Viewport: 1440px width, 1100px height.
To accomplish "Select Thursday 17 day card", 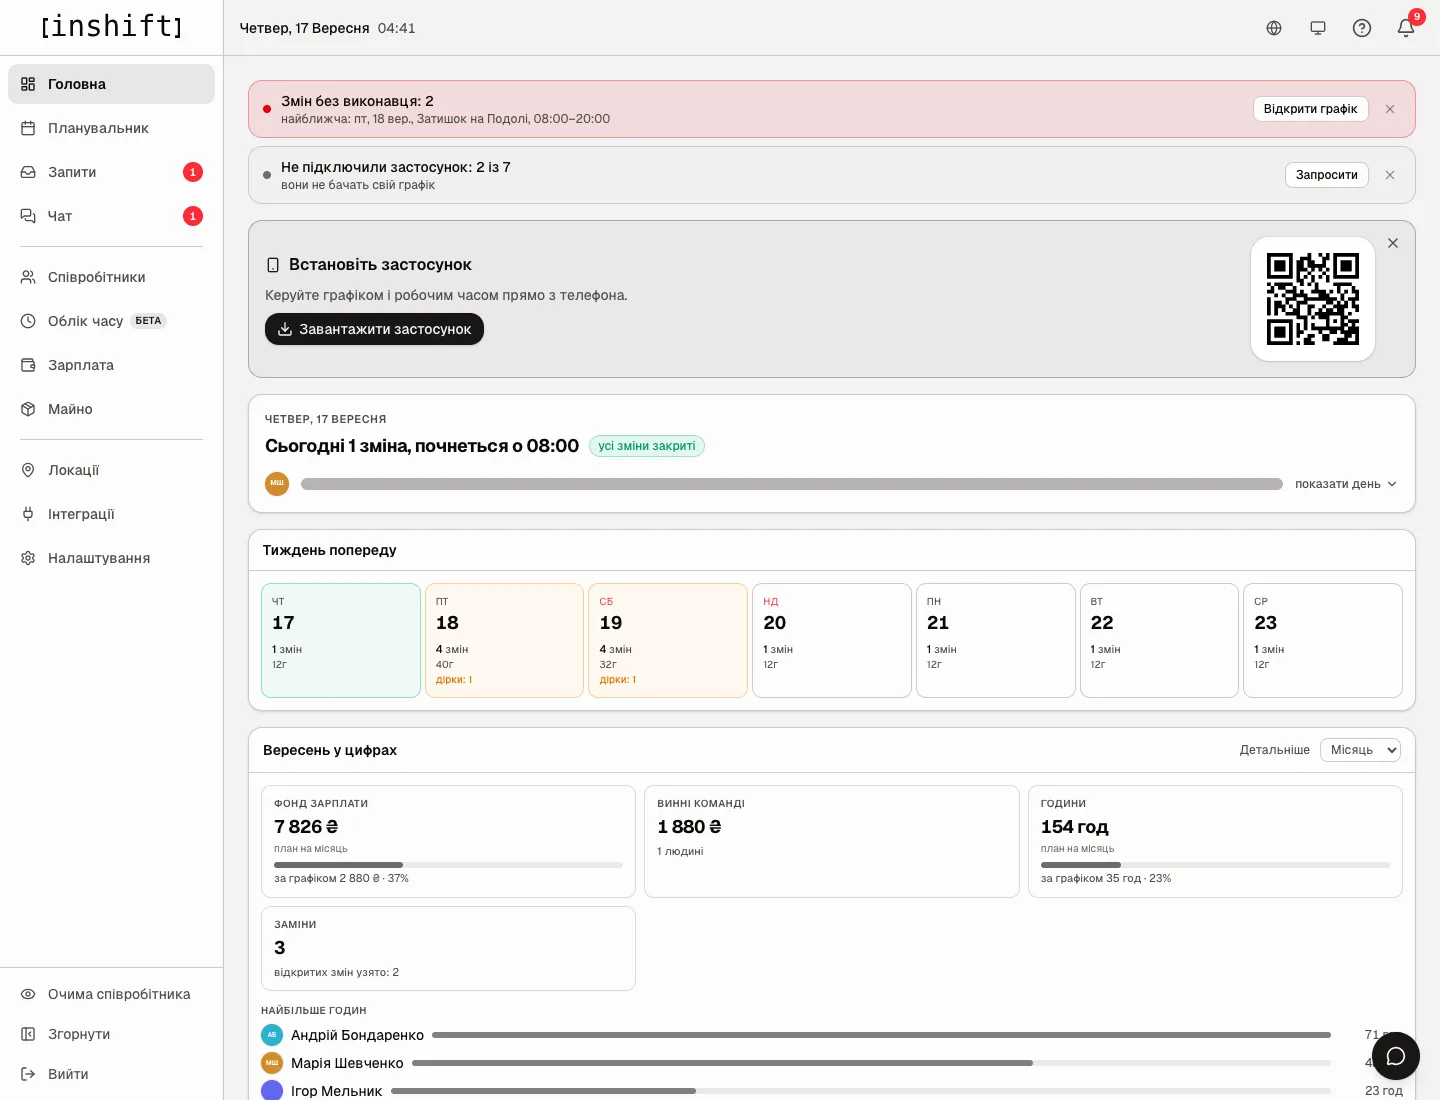I will (341, 640).
